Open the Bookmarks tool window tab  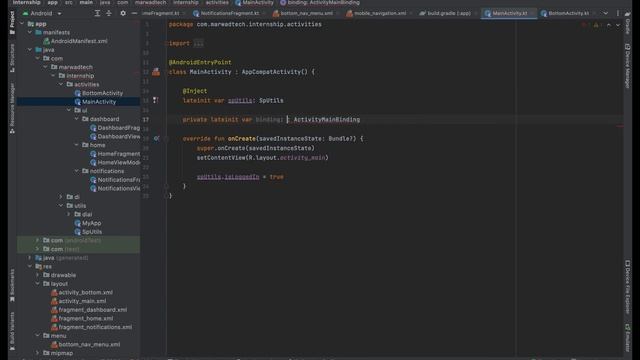click(x=12, y=285)
